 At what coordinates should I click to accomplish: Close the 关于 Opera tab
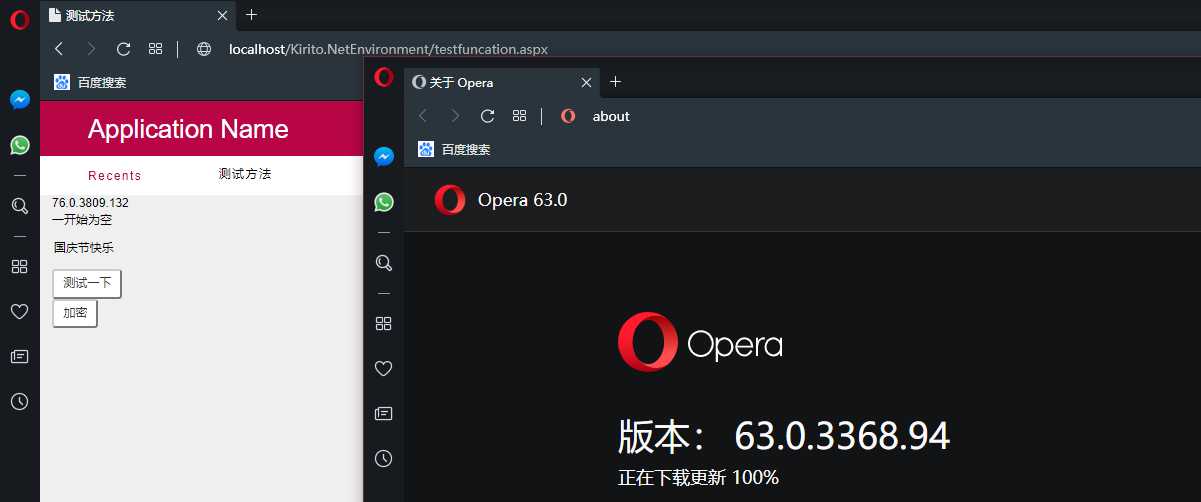(x=586, y=82)
